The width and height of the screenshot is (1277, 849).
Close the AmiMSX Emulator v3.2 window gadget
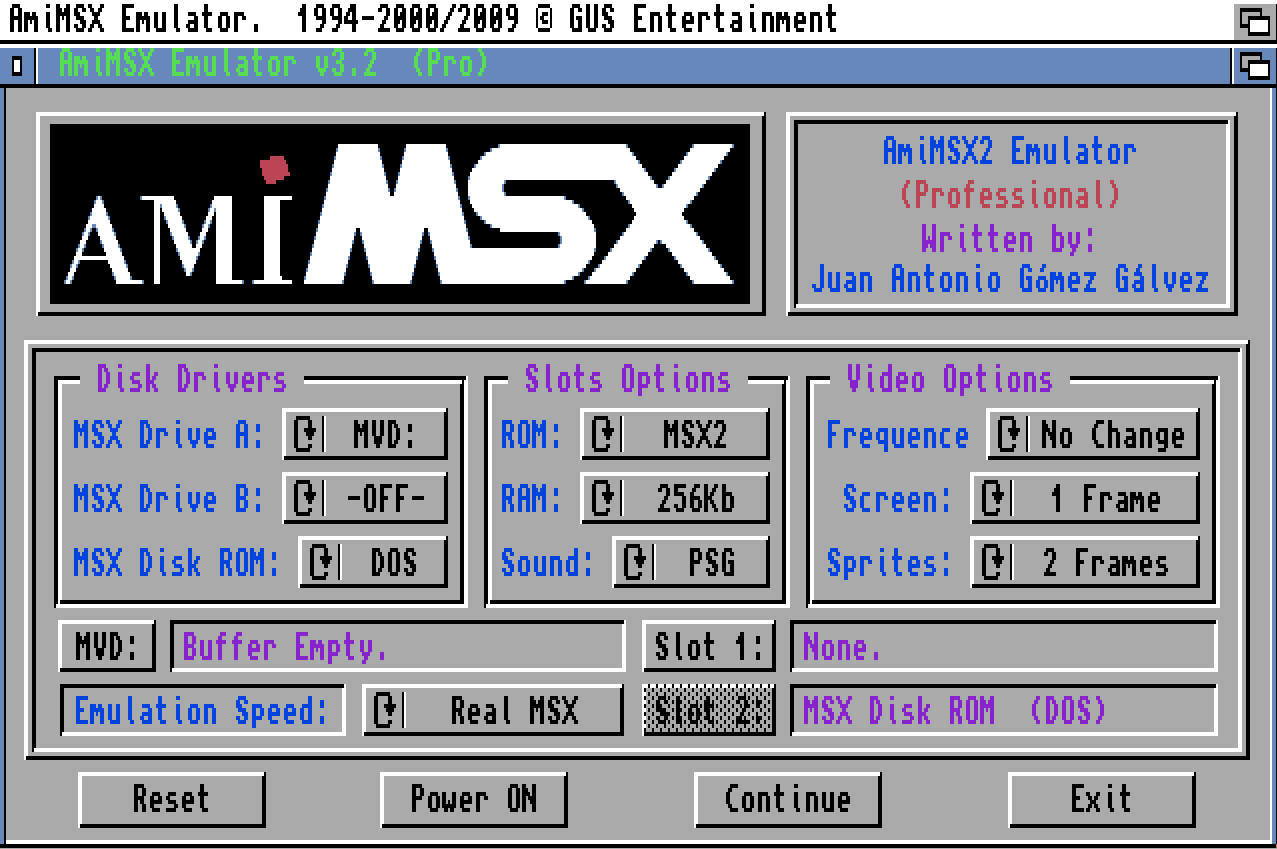point(17,66)
